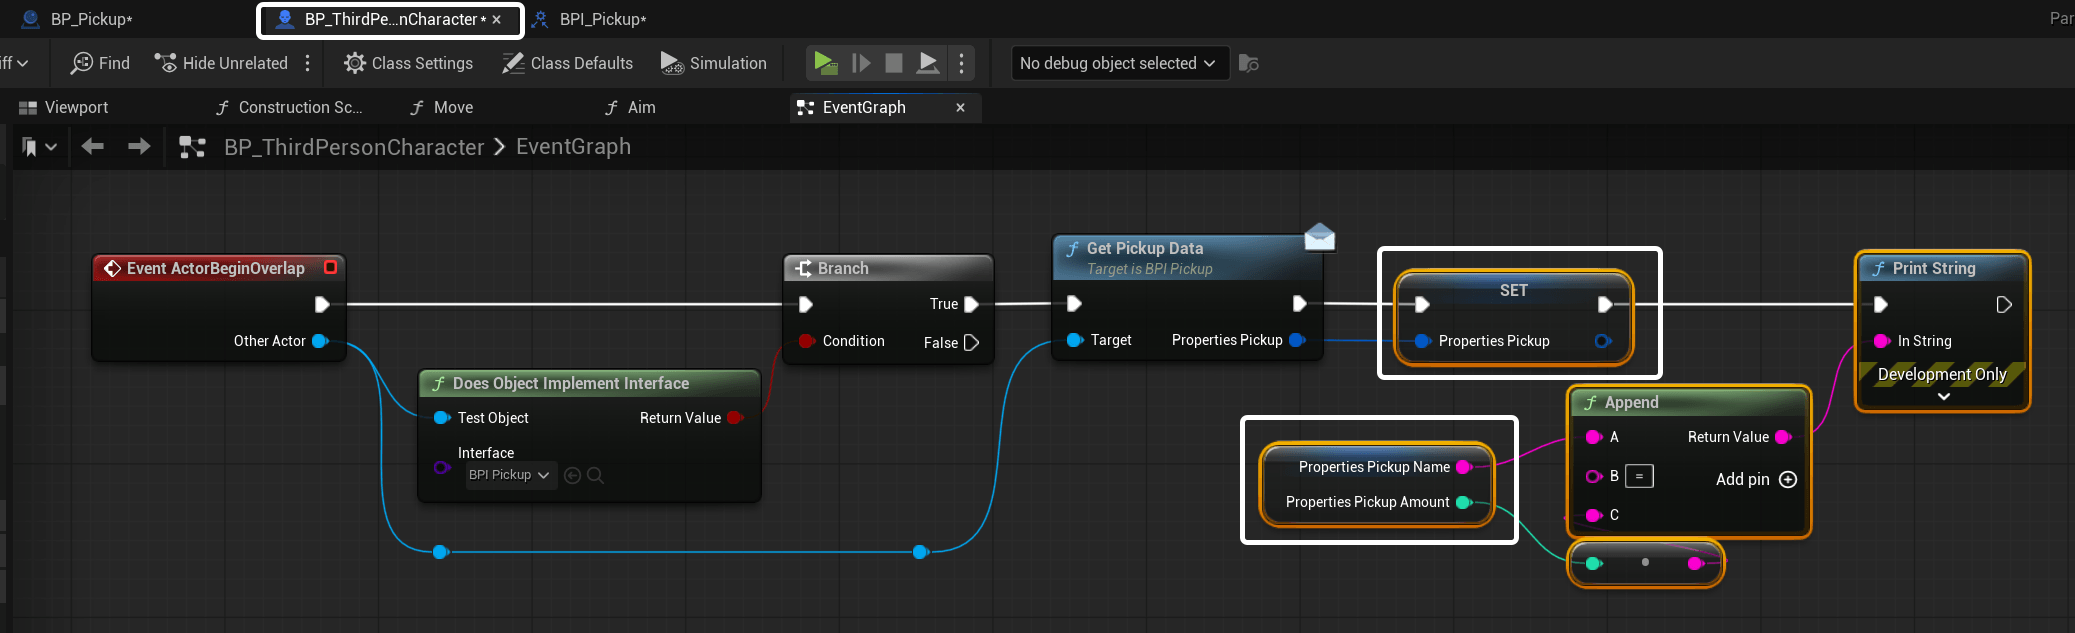Click navigate forward arrow in graph breadcrumb
This screenshot has width=2075, height=633.
pos(139,147)
